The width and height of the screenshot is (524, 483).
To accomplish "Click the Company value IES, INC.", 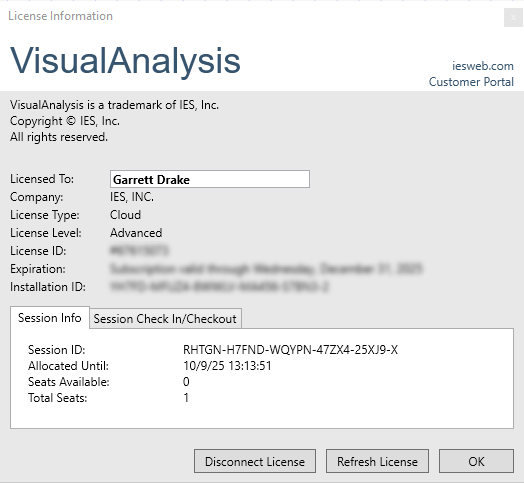I will click(132, 197).
